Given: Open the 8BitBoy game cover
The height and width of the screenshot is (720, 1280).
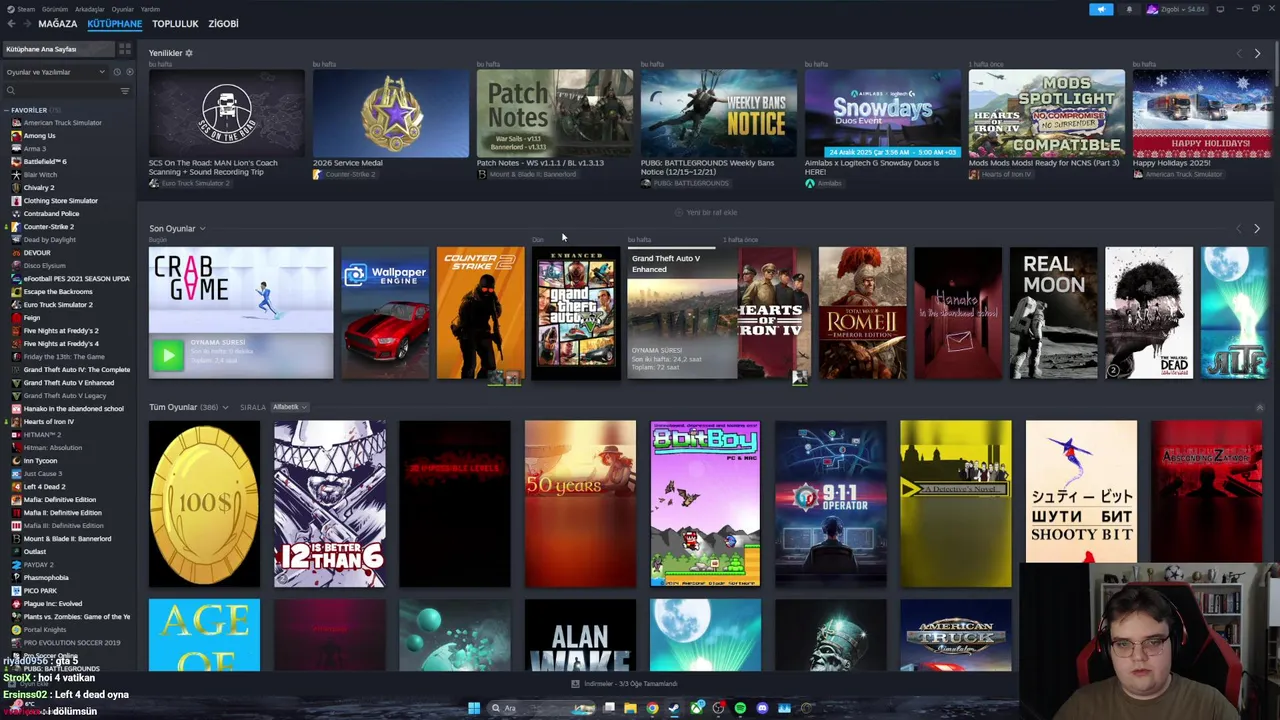Looking at the screenshot, I should (705, 504).
